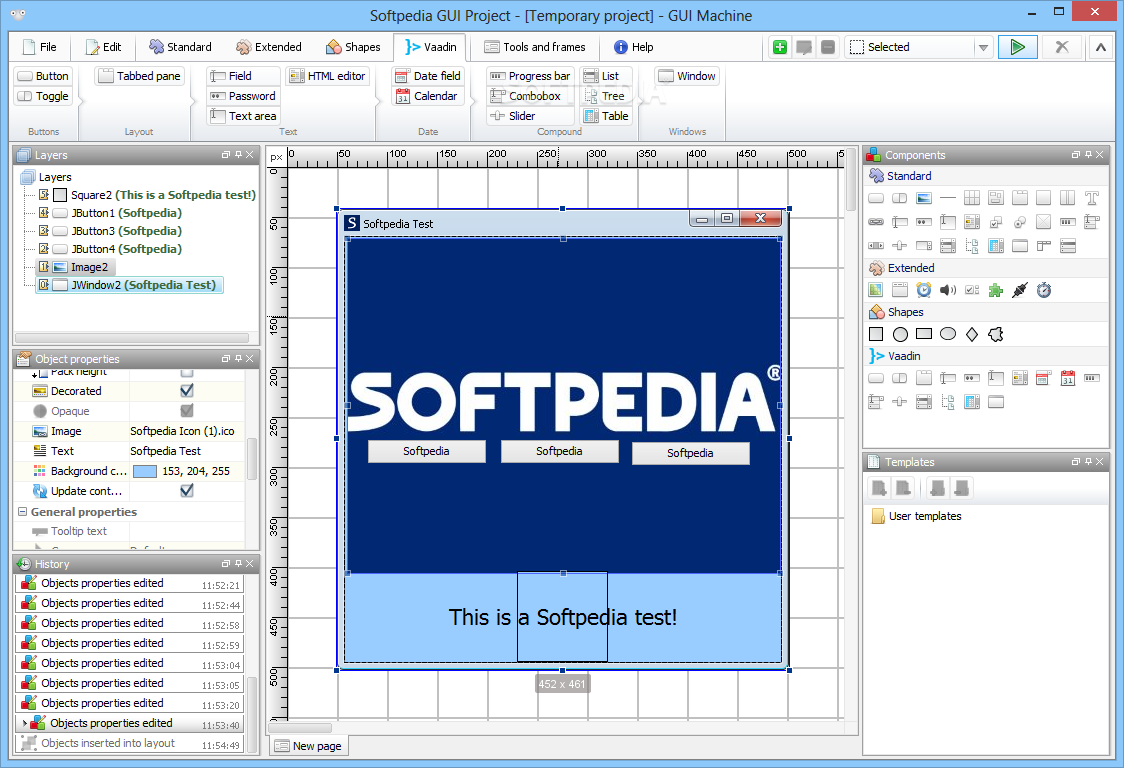Select the plug connector Extended component
This screenshot has width=1124, height=768.
pyautogui.click(x=1020, y=290)
